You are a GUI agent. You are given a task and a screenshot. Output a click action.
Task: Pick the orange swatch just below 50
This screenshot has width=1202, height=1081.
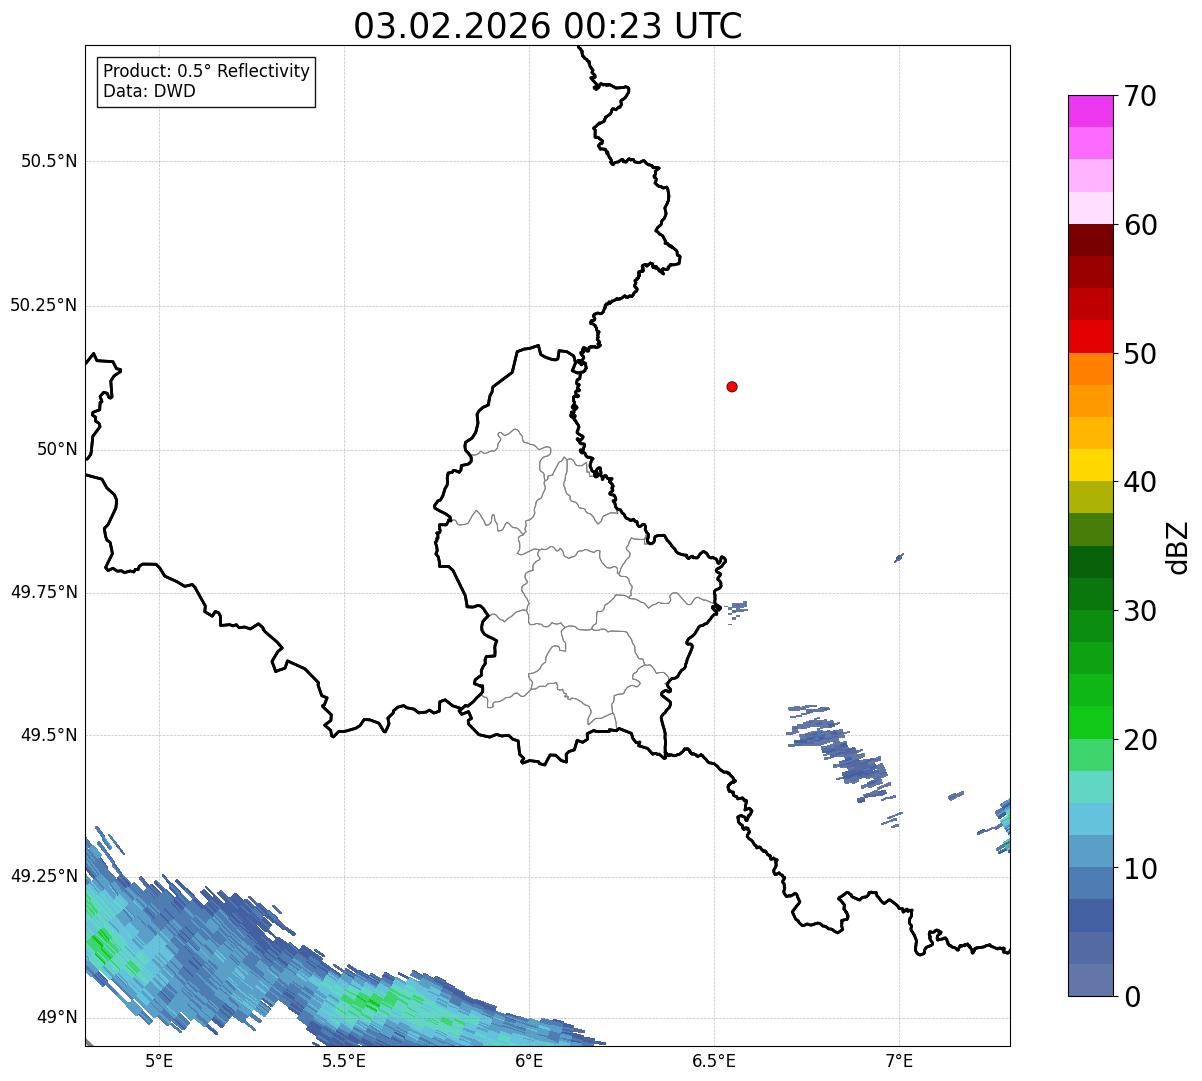click(x=1090, y=369)
